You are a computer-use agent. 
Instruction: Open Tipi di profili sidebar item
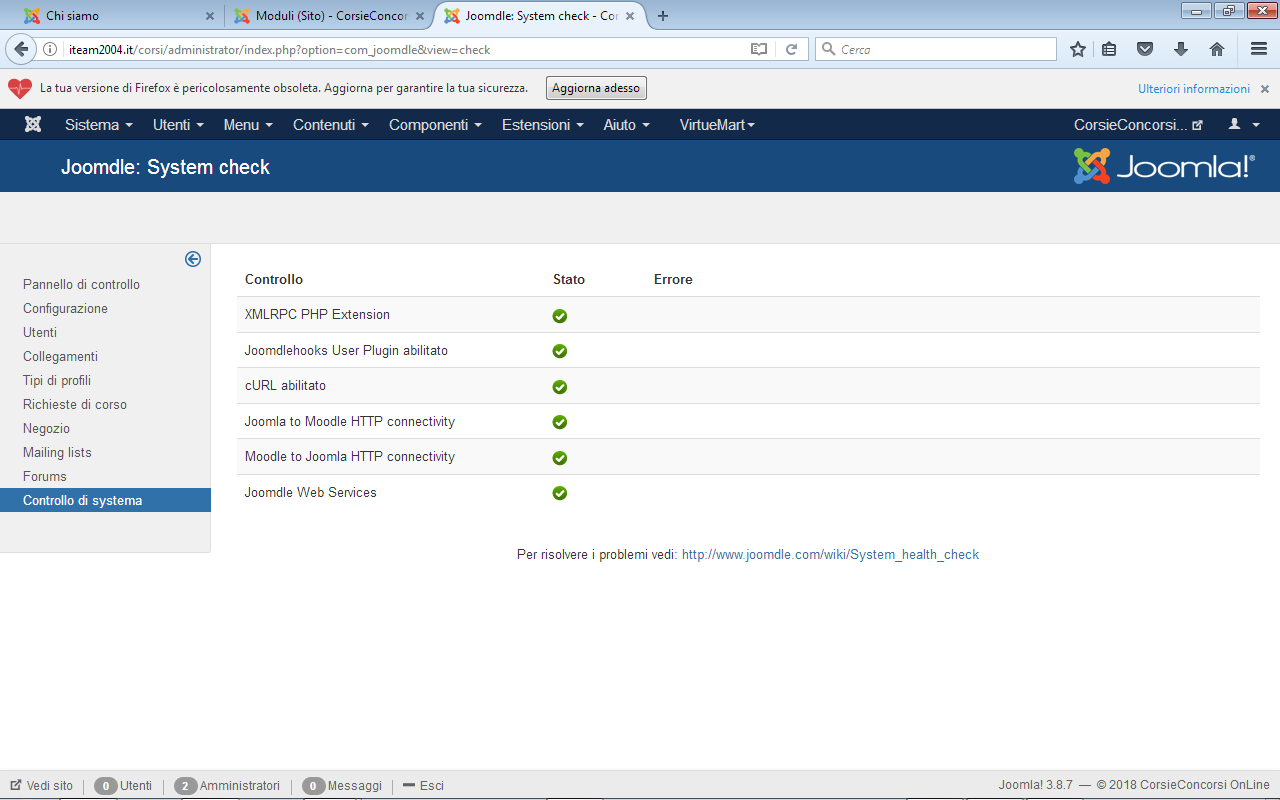click(x=57, y=381)
